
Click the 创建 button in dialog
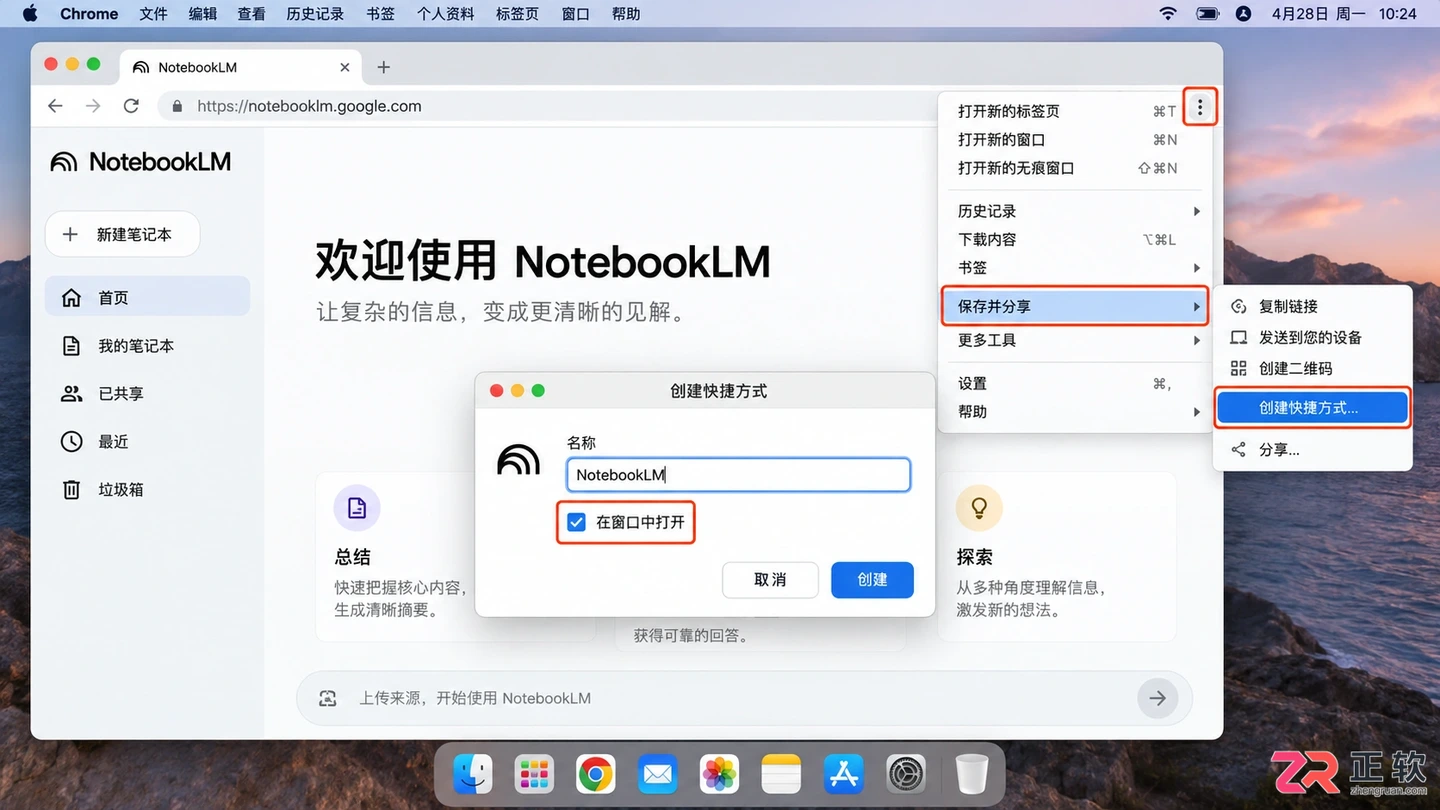click(x=872, y=580)
